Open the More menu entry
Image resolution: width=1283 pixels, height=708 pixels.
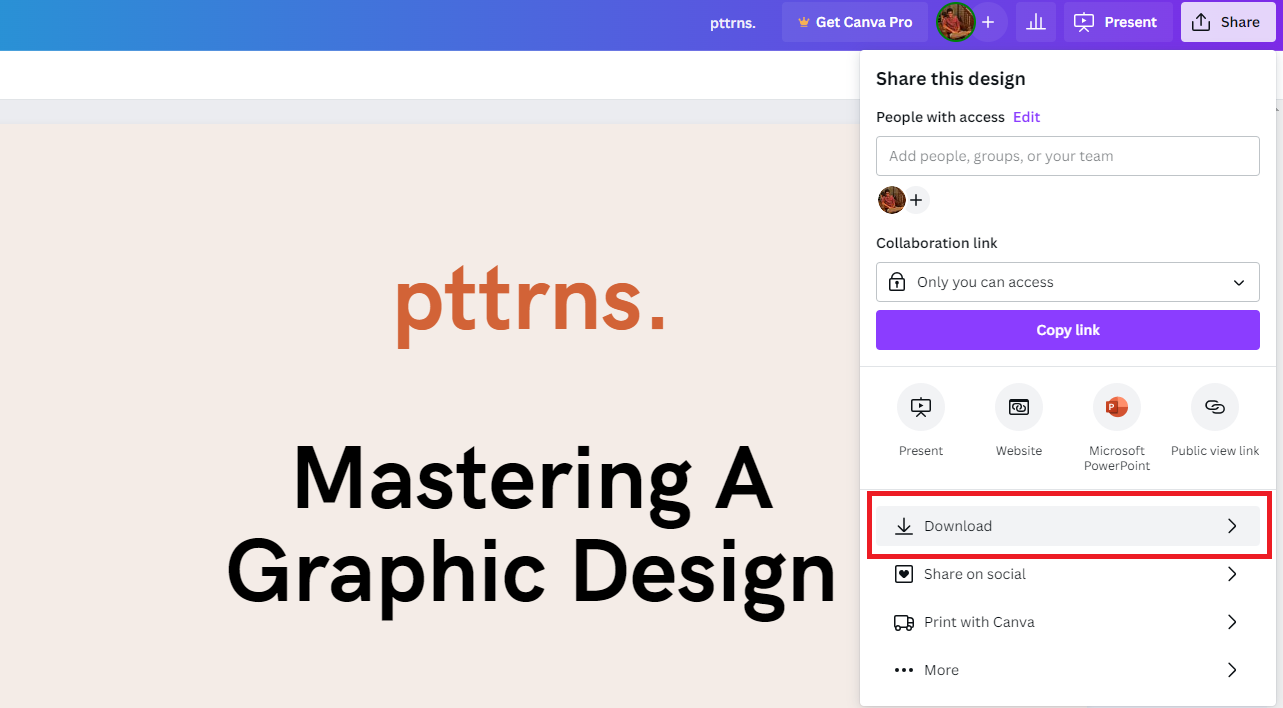tap(1068, 670)
